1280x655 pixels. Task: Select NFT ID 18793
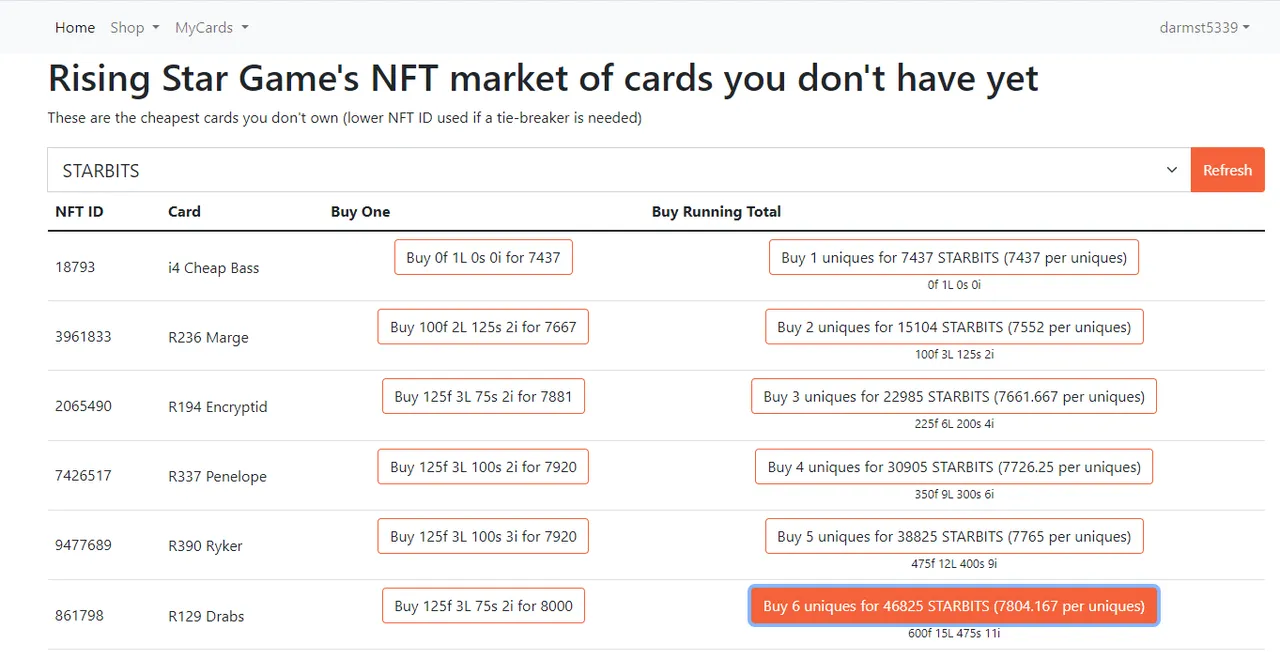click(75, 267)
